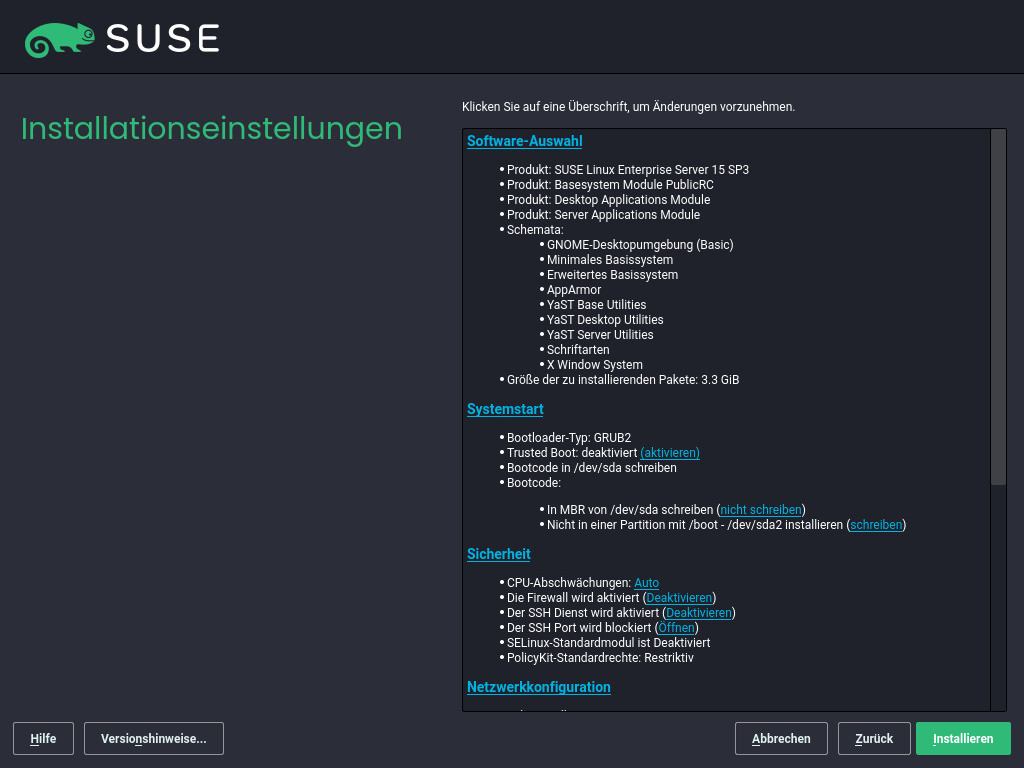This screenshot has height=768, width=1024.
Task: Select text 'Produkt: Server Applications Module'
Action: [603, 215]
